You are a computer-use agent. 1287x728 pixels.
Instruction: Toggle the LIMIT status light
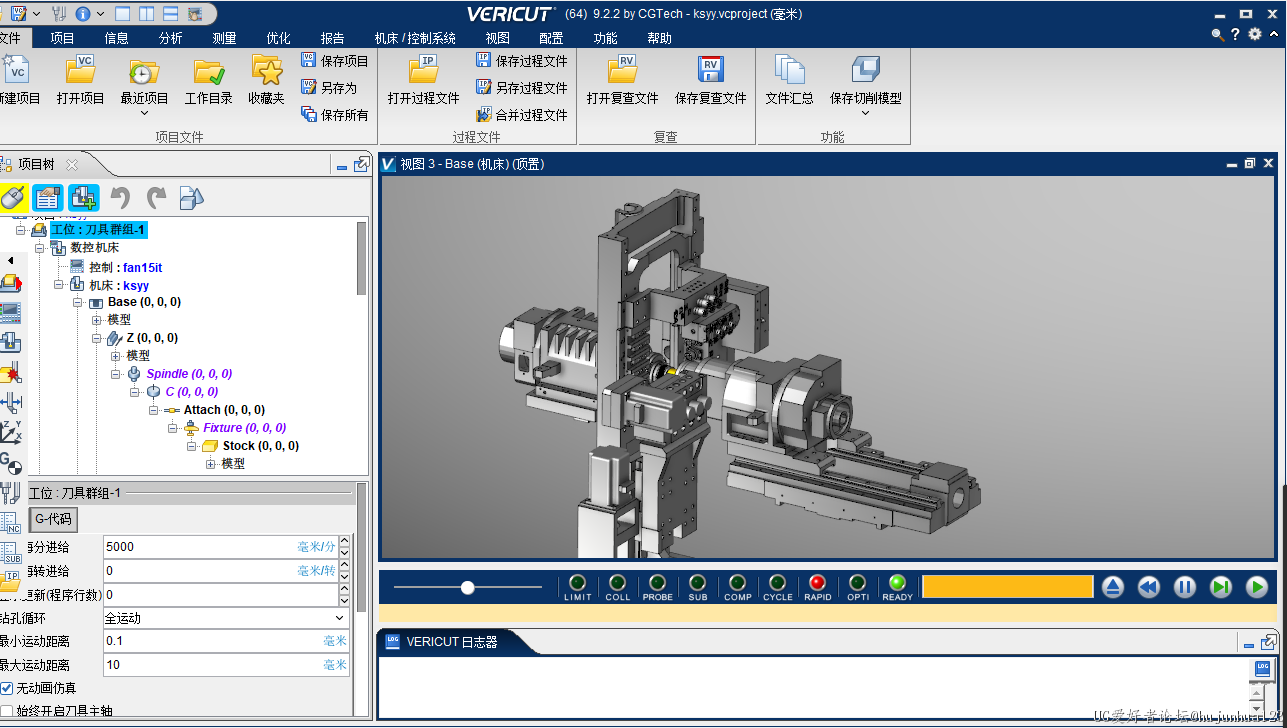[577, 582]
